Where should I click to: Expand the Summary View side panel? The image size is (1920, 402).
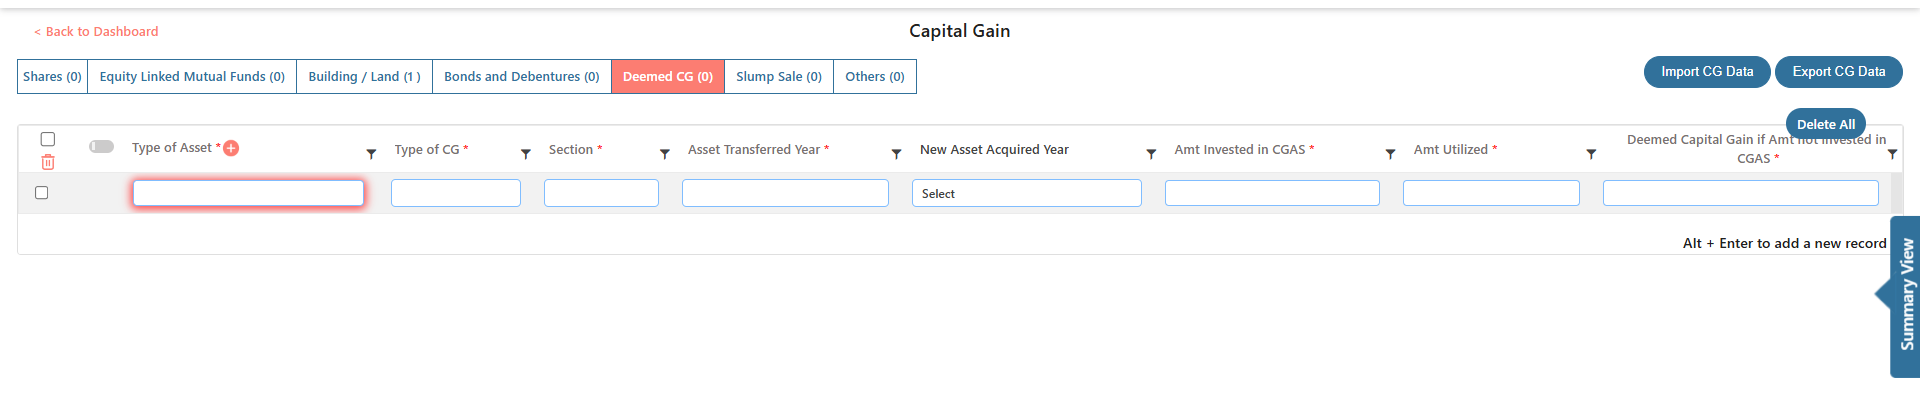(1905, 295)
